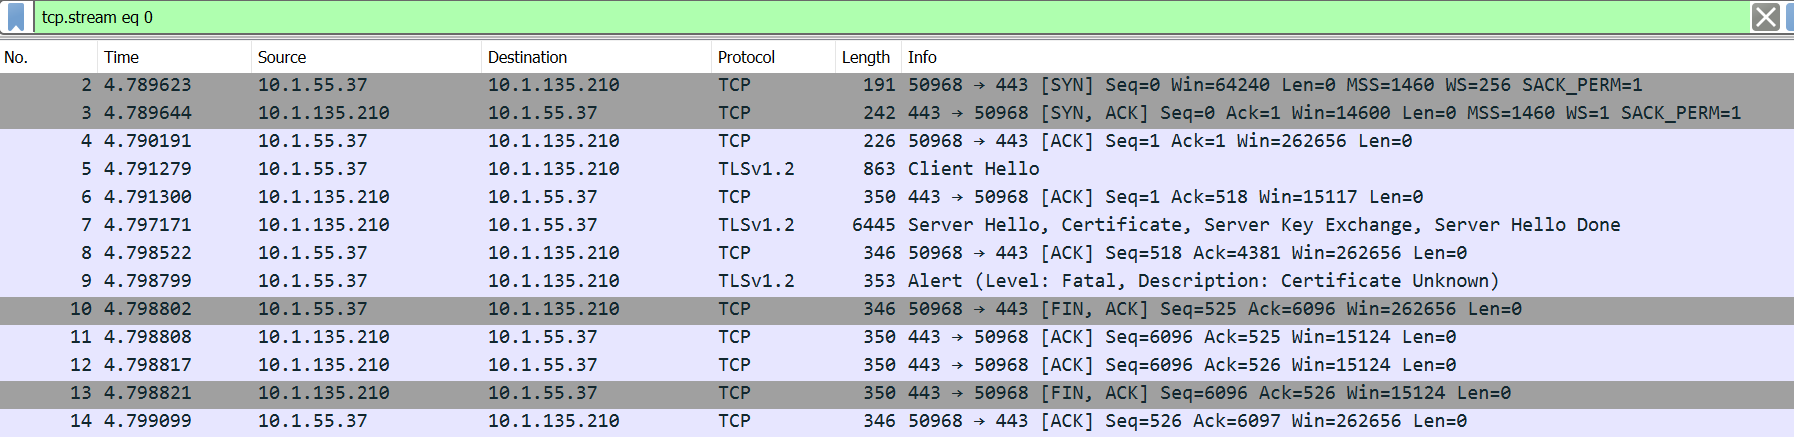This screenshot has height=439, width=1794.
Task: Select the SYN, ACK packet number 3
Action: 1324,113
